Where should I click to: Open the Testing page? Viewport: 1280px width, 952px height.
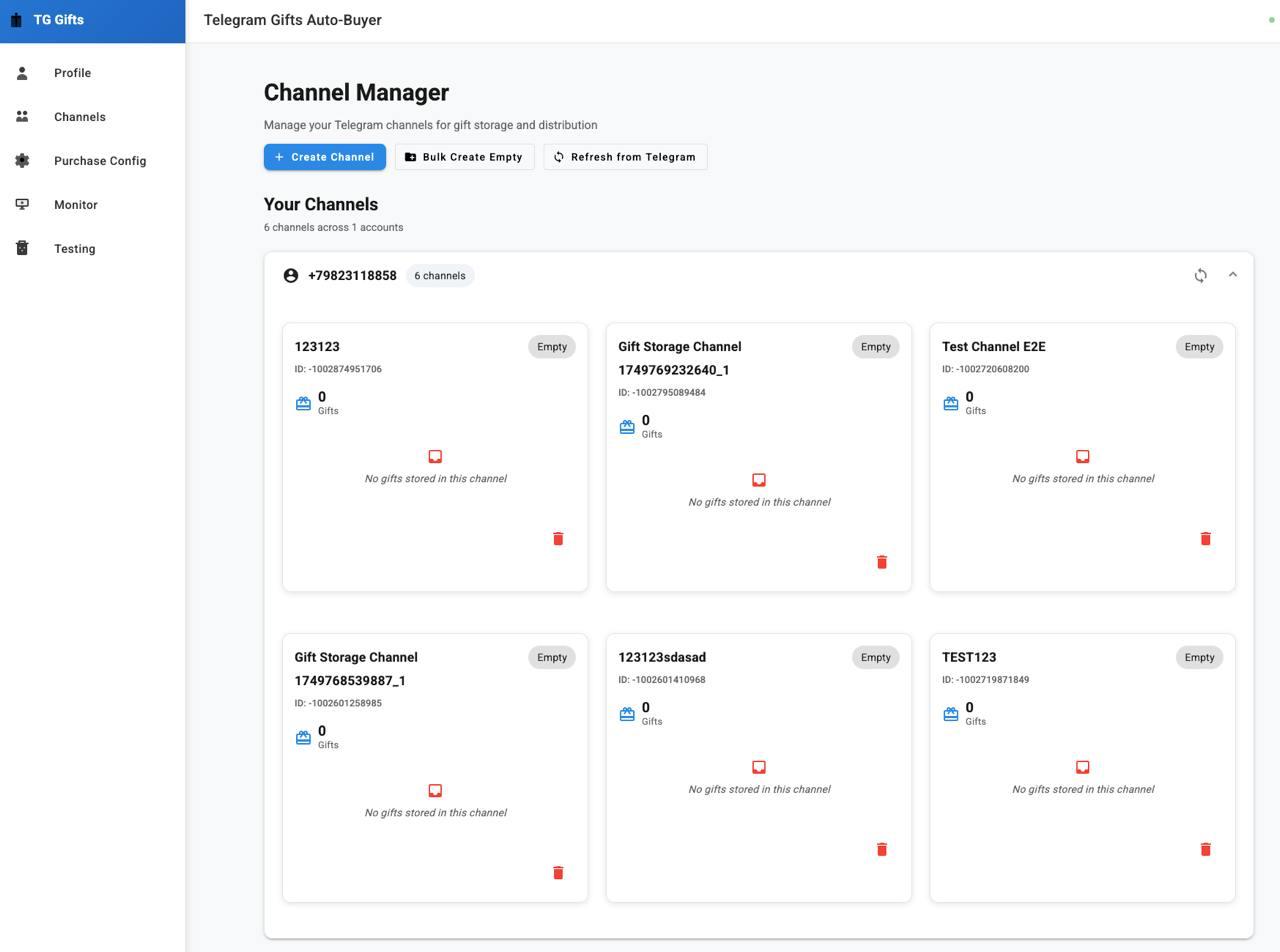(93, 249)
